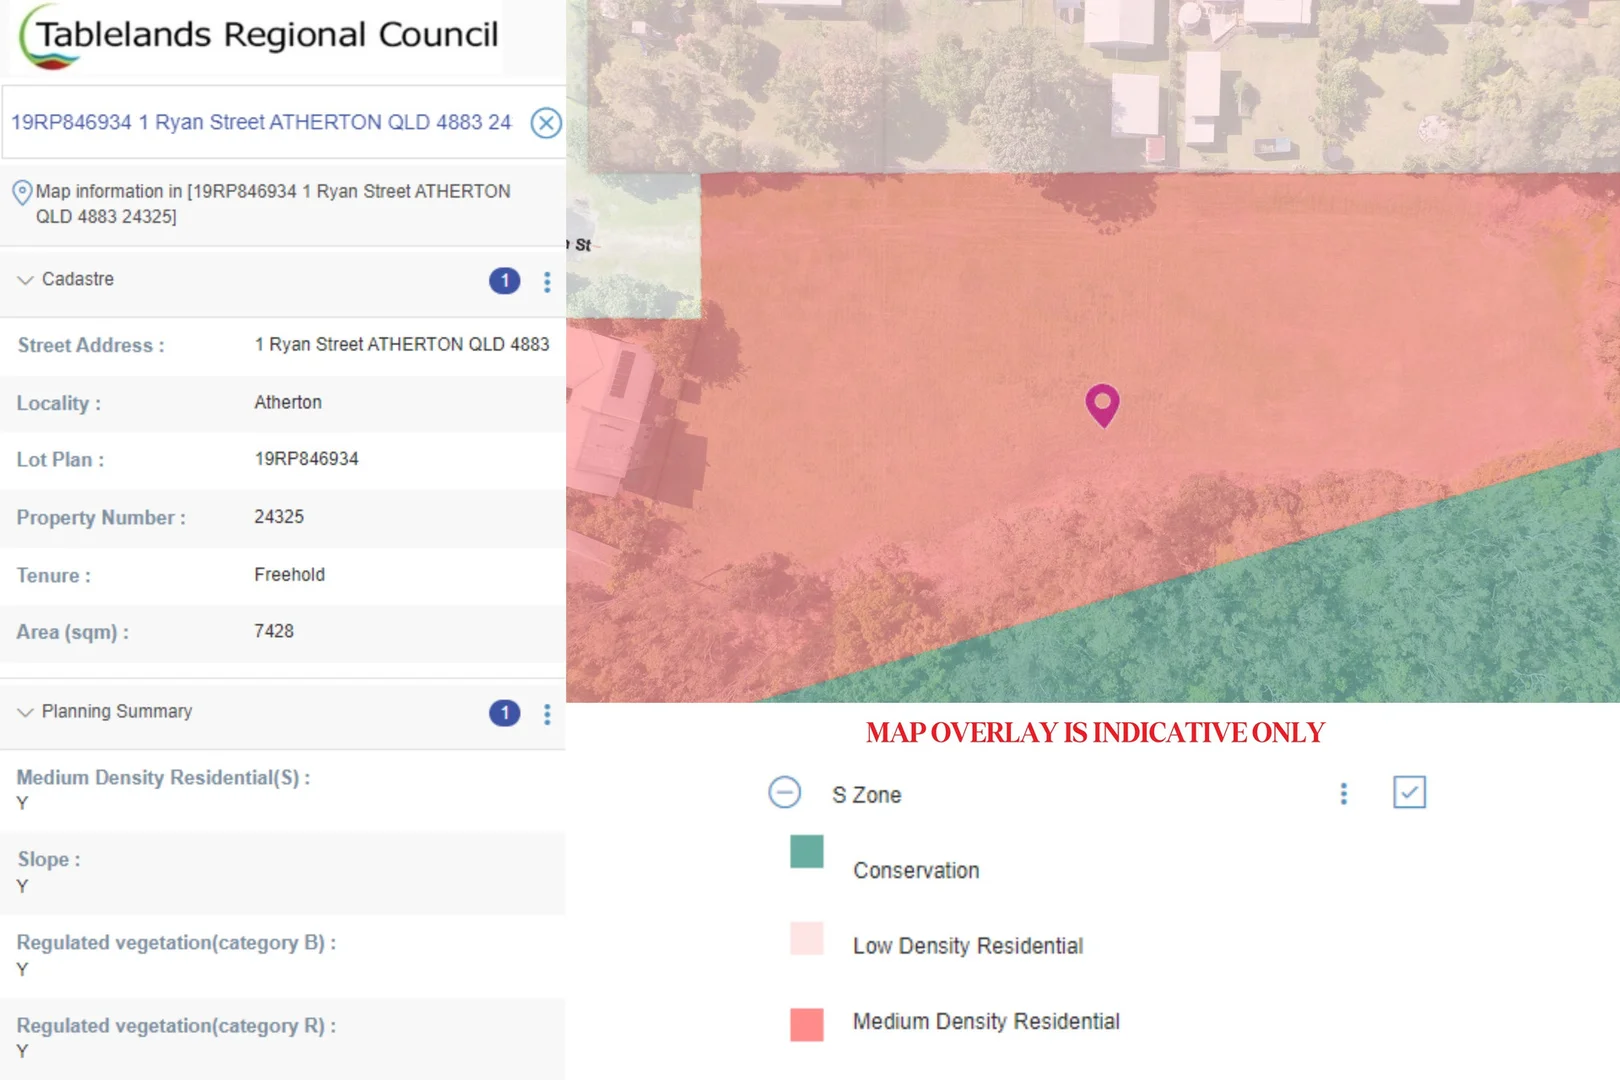Open the Planning Summary three-dot options menu
The height and width of the screenshot is (1080, 1620).
pos(547,713)
